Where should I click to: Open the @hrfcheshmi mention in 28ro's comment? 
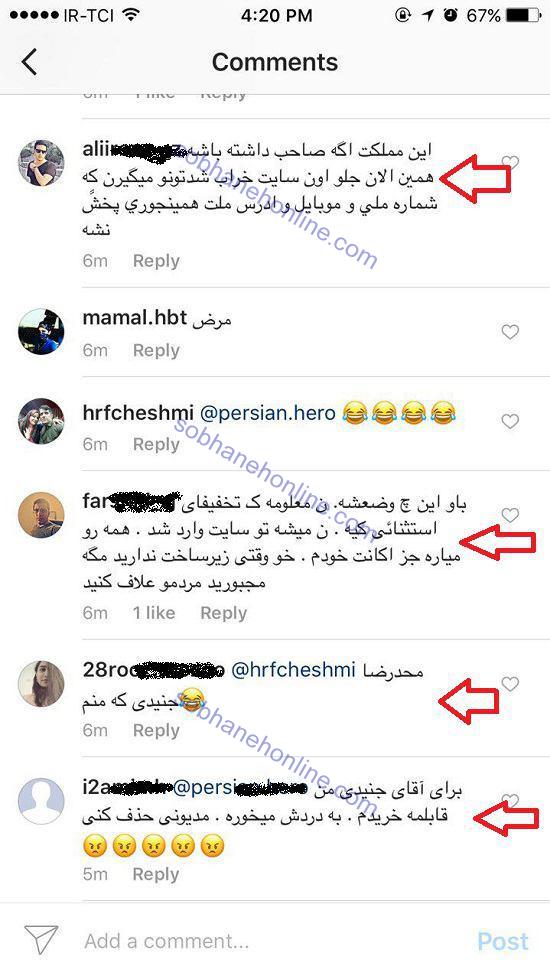coord(293,671)
